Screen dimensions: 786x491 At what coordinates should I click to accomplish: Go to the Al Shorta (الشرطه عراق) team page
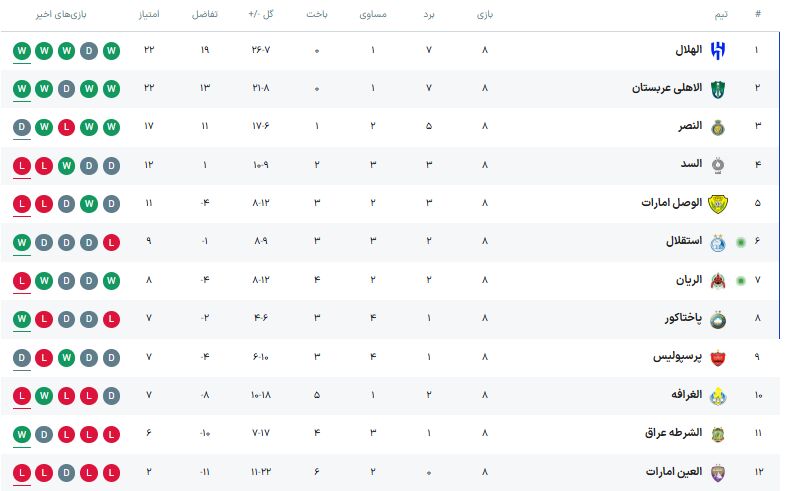pyautogui.click(x=672, y=434)
